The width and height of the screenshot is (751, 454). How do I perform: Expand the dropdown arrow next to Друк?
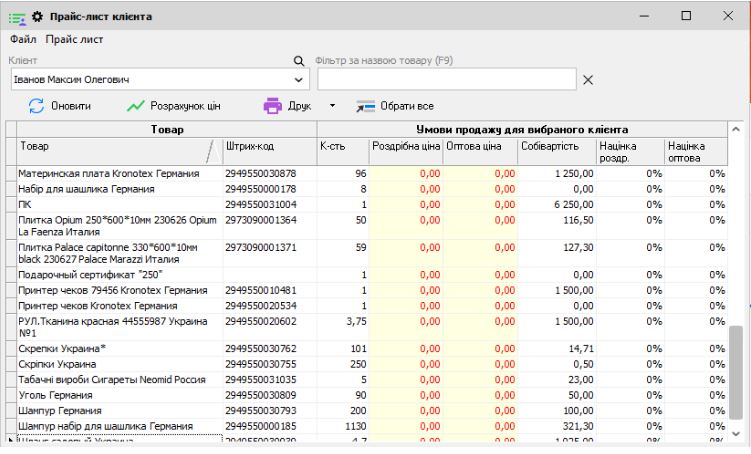point(332,105)
